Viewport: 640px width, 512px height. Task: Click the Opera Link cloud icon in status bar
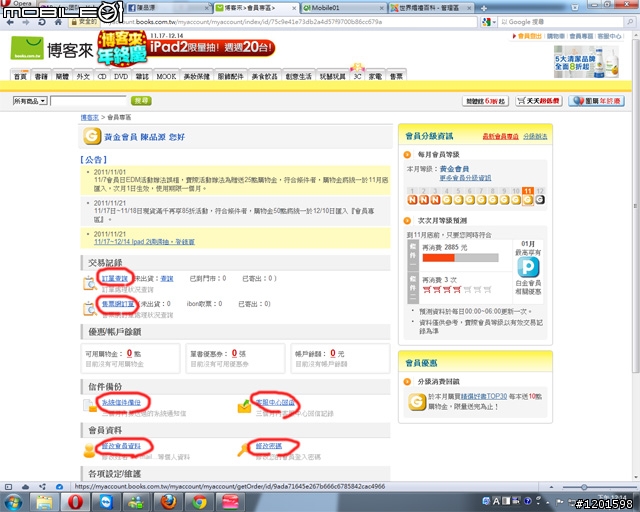(x=25, y=486)
